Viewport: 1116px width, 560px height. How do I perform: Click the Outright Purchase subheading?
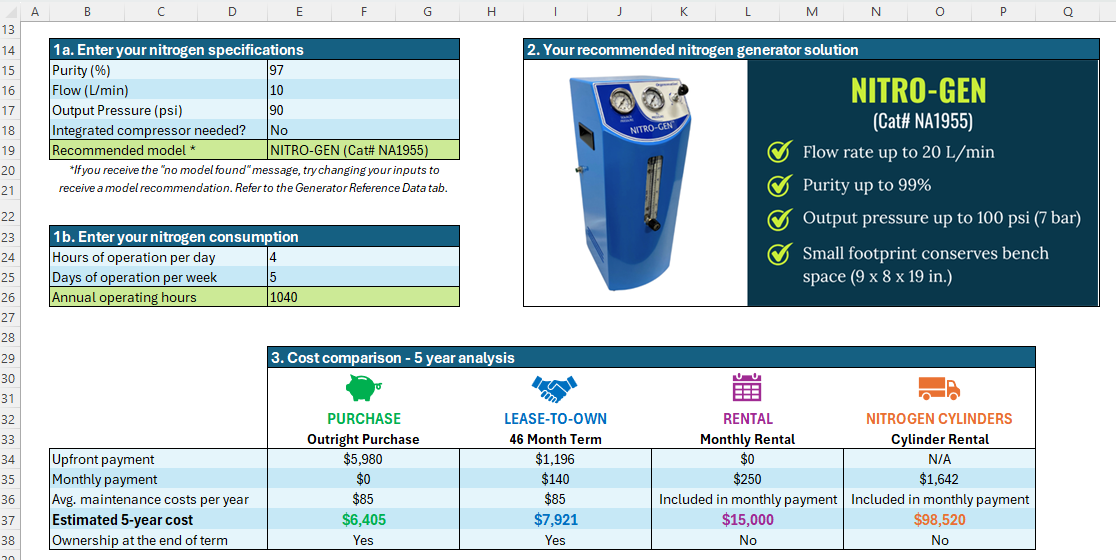363,439
